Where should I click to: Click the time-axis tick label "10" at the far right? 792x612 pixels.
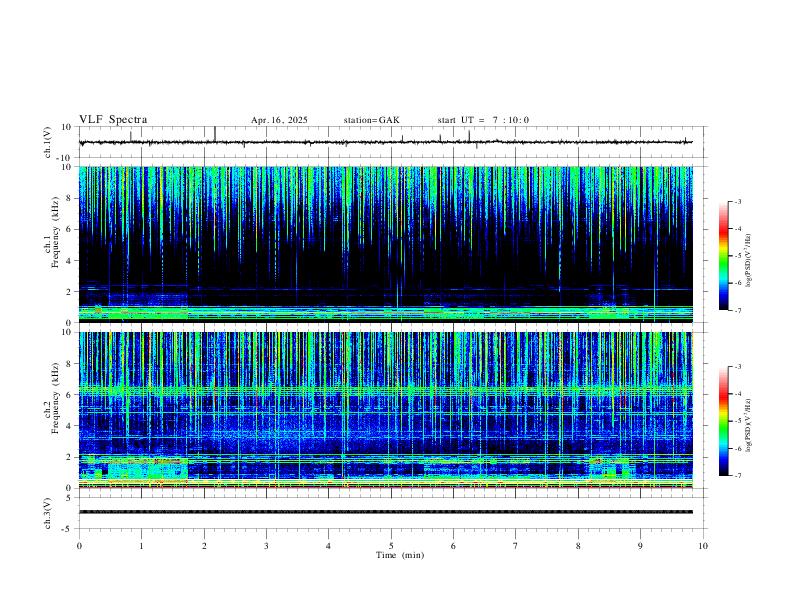(x=703, y=546)
